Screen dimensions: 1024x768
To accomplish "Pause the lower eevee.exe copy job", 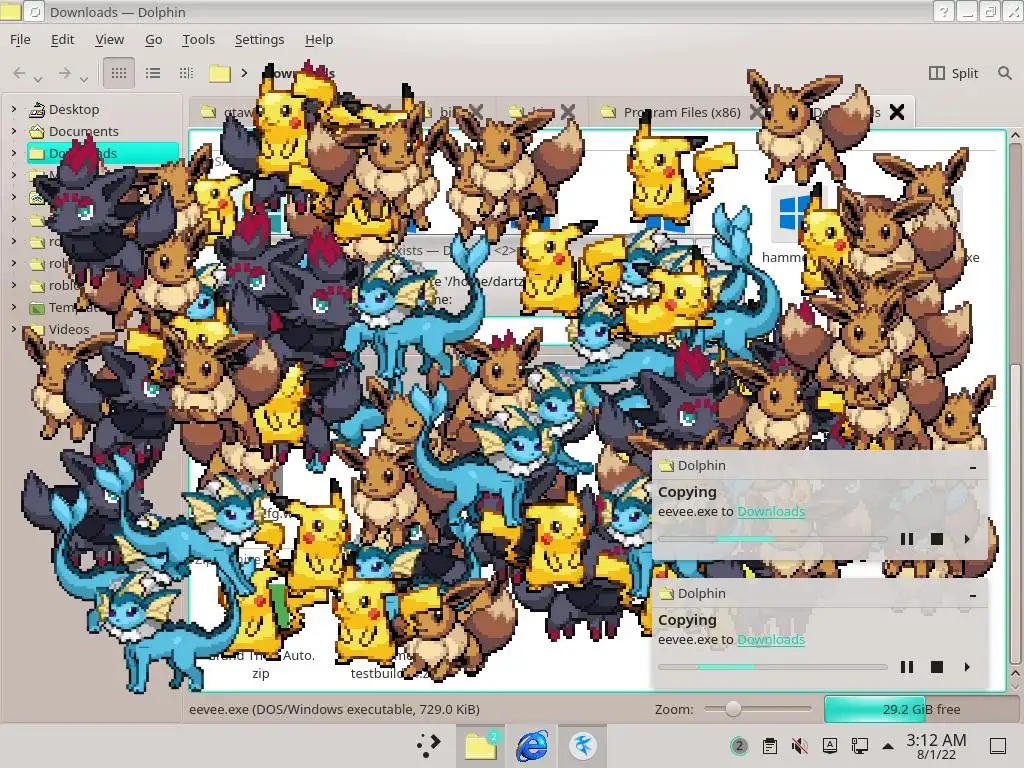I will [906, 667].
